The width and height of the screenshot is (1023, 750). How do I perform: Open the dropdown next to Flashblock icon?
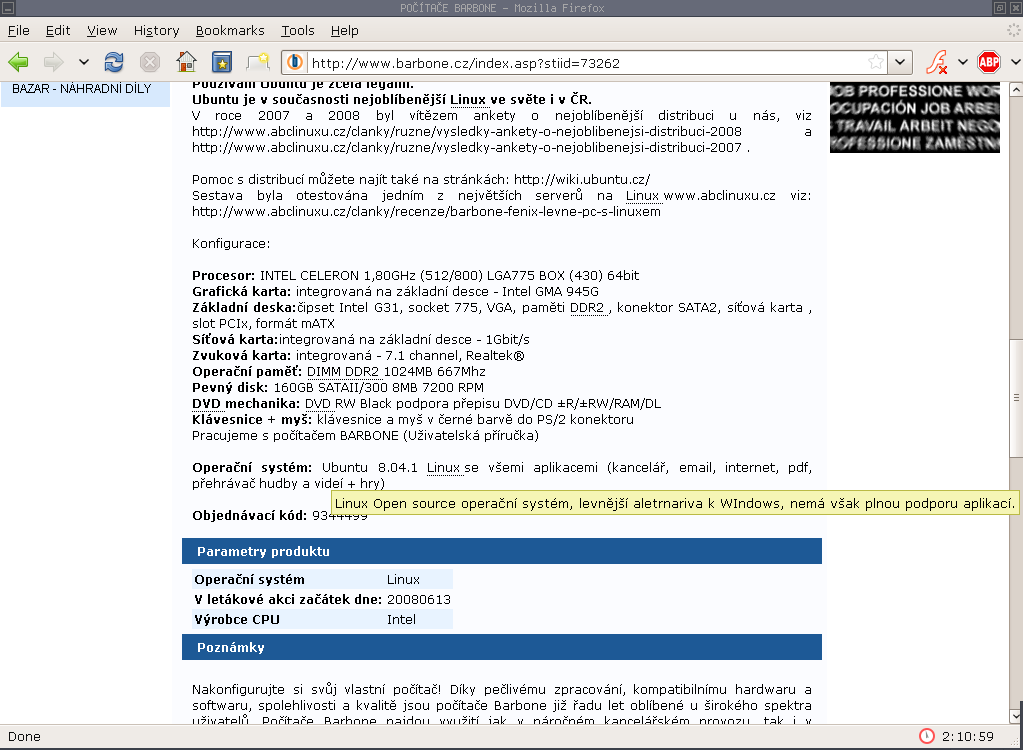point(963,63)
